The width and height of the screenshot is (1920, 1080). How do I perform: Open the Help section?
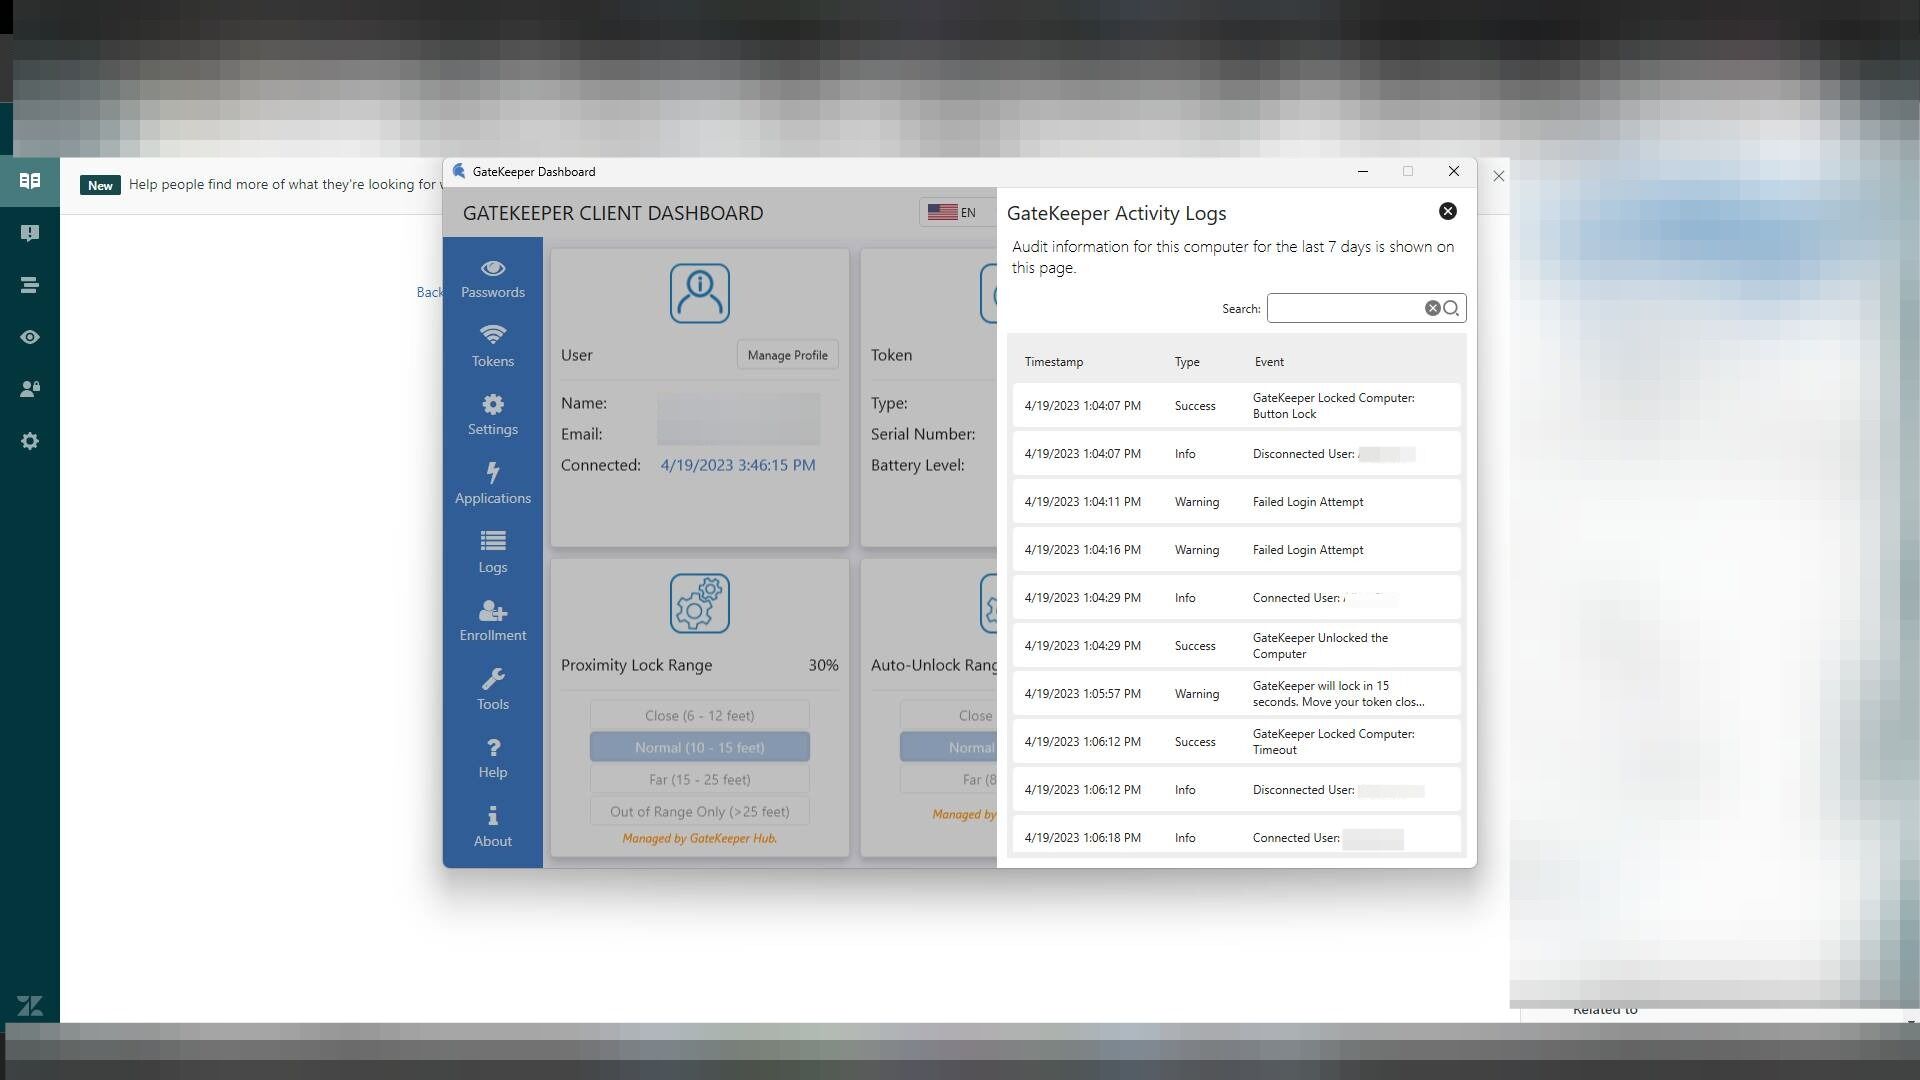tap(492, 758)
